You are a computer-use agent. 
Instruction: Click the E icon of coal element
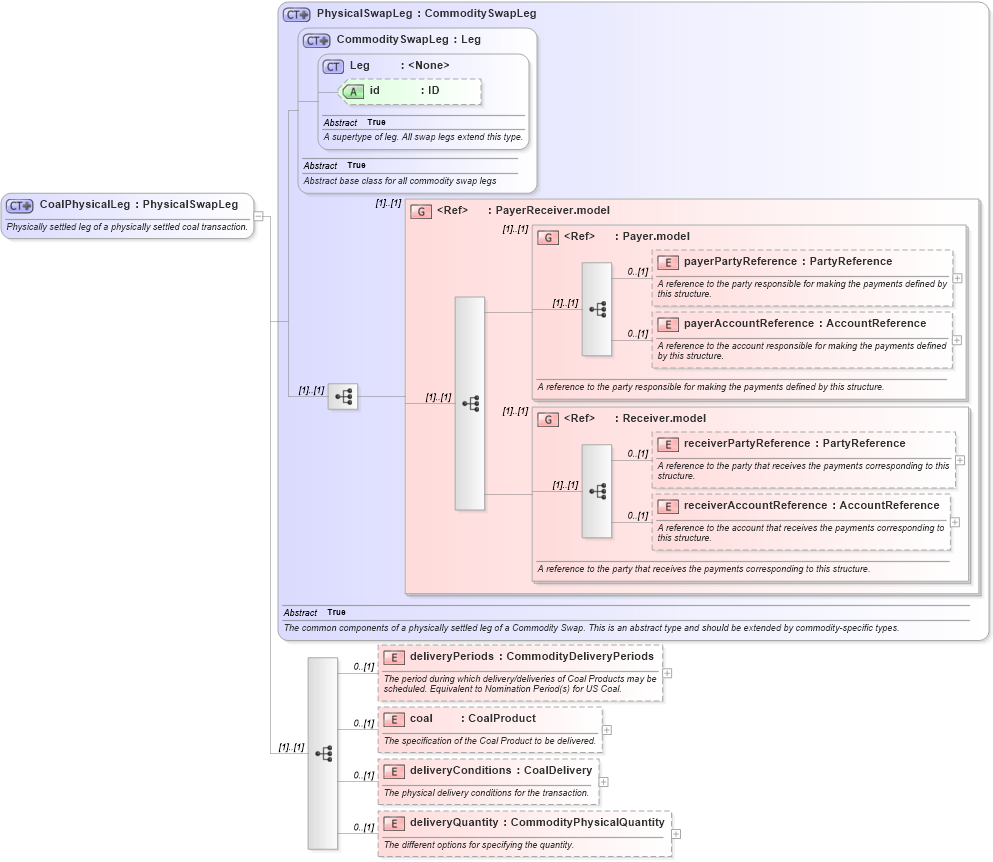394,719
